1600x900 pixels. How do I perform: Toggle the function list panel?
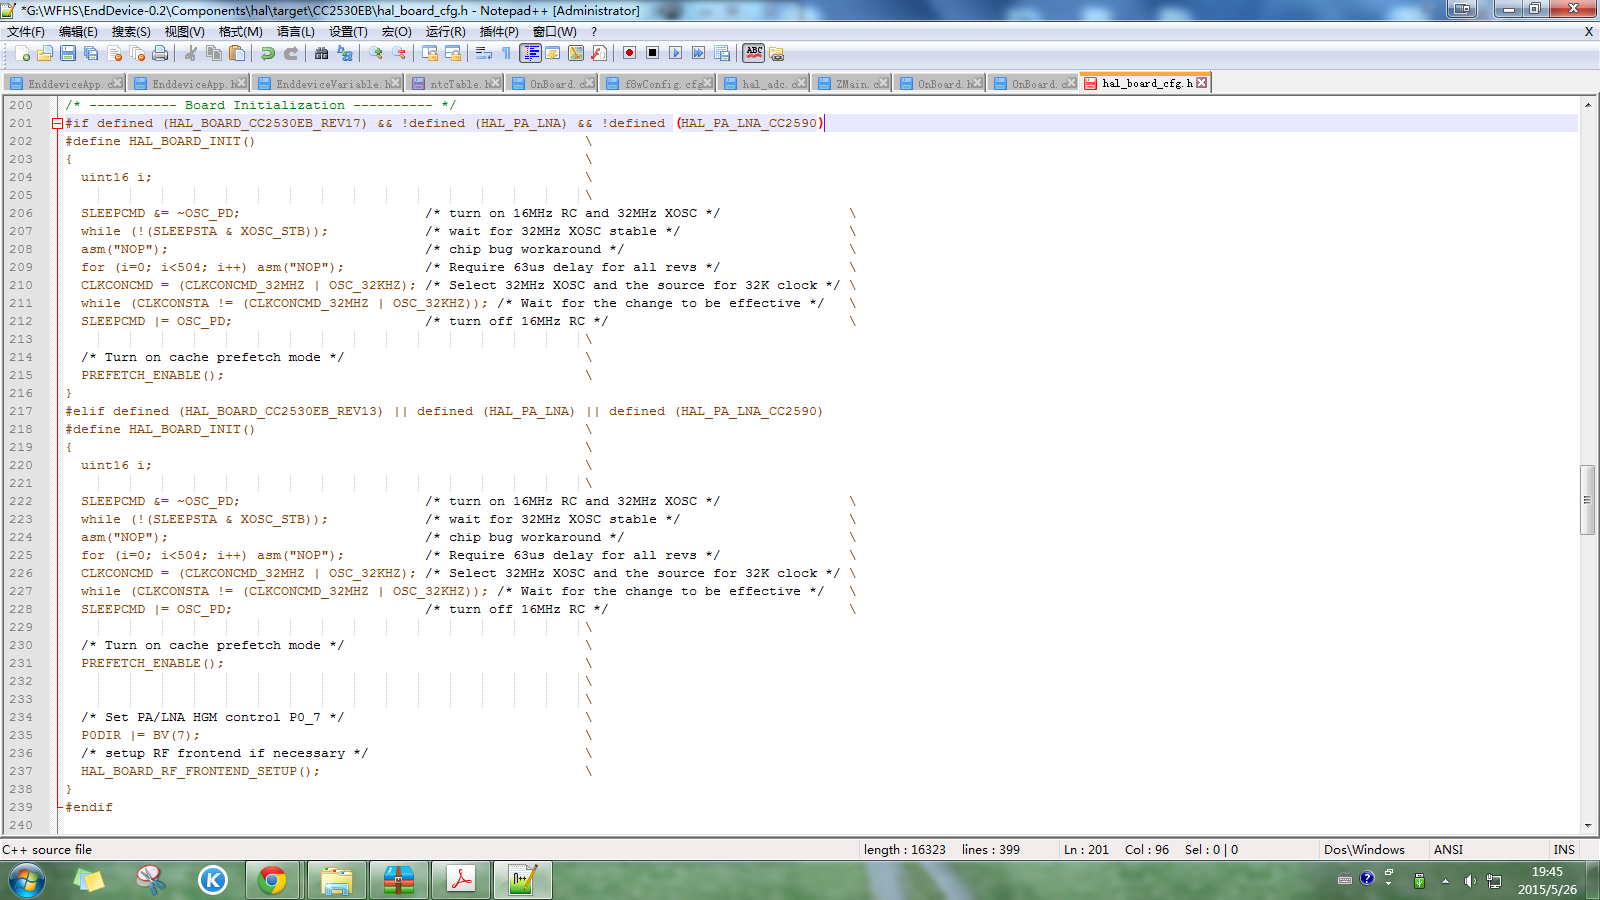click(x=599, y=53)
